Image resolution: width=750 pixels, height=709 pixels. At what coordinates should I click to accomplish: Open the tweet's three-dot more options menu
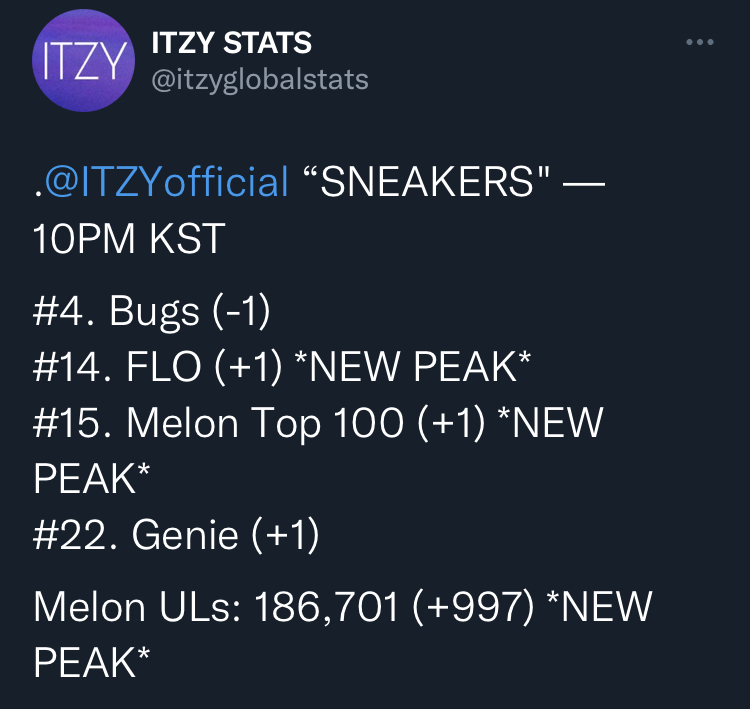coord(700,42)
